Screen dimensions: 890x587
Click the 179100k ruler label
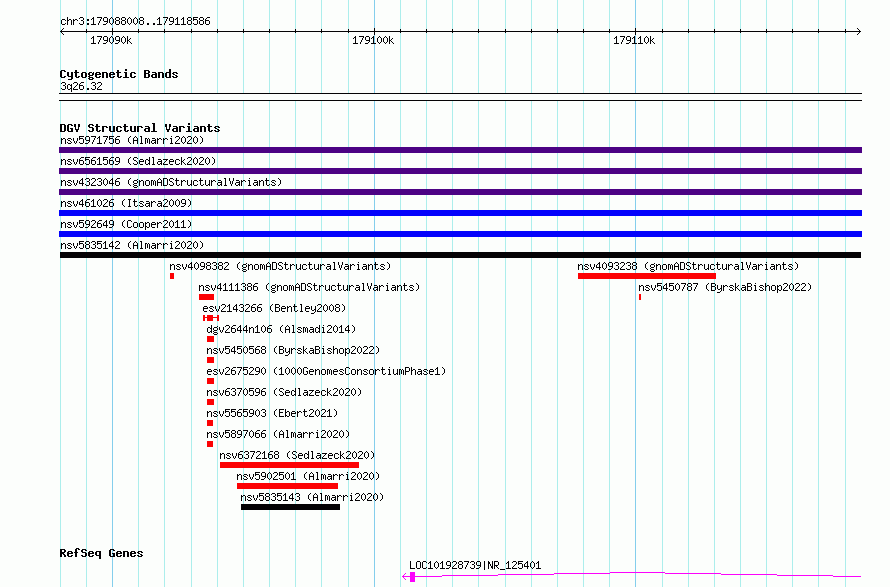coord(373,40)
